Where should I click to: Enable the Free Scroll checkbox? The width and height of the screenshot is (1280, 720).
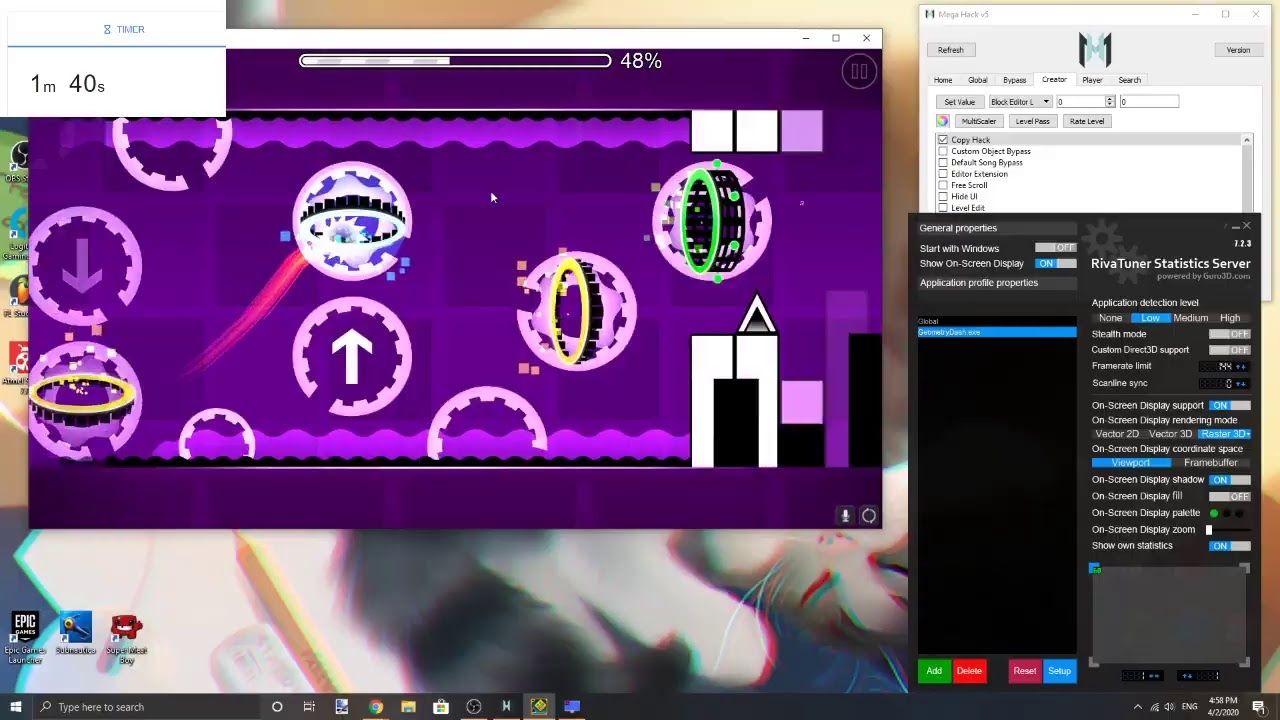(943, 185)
